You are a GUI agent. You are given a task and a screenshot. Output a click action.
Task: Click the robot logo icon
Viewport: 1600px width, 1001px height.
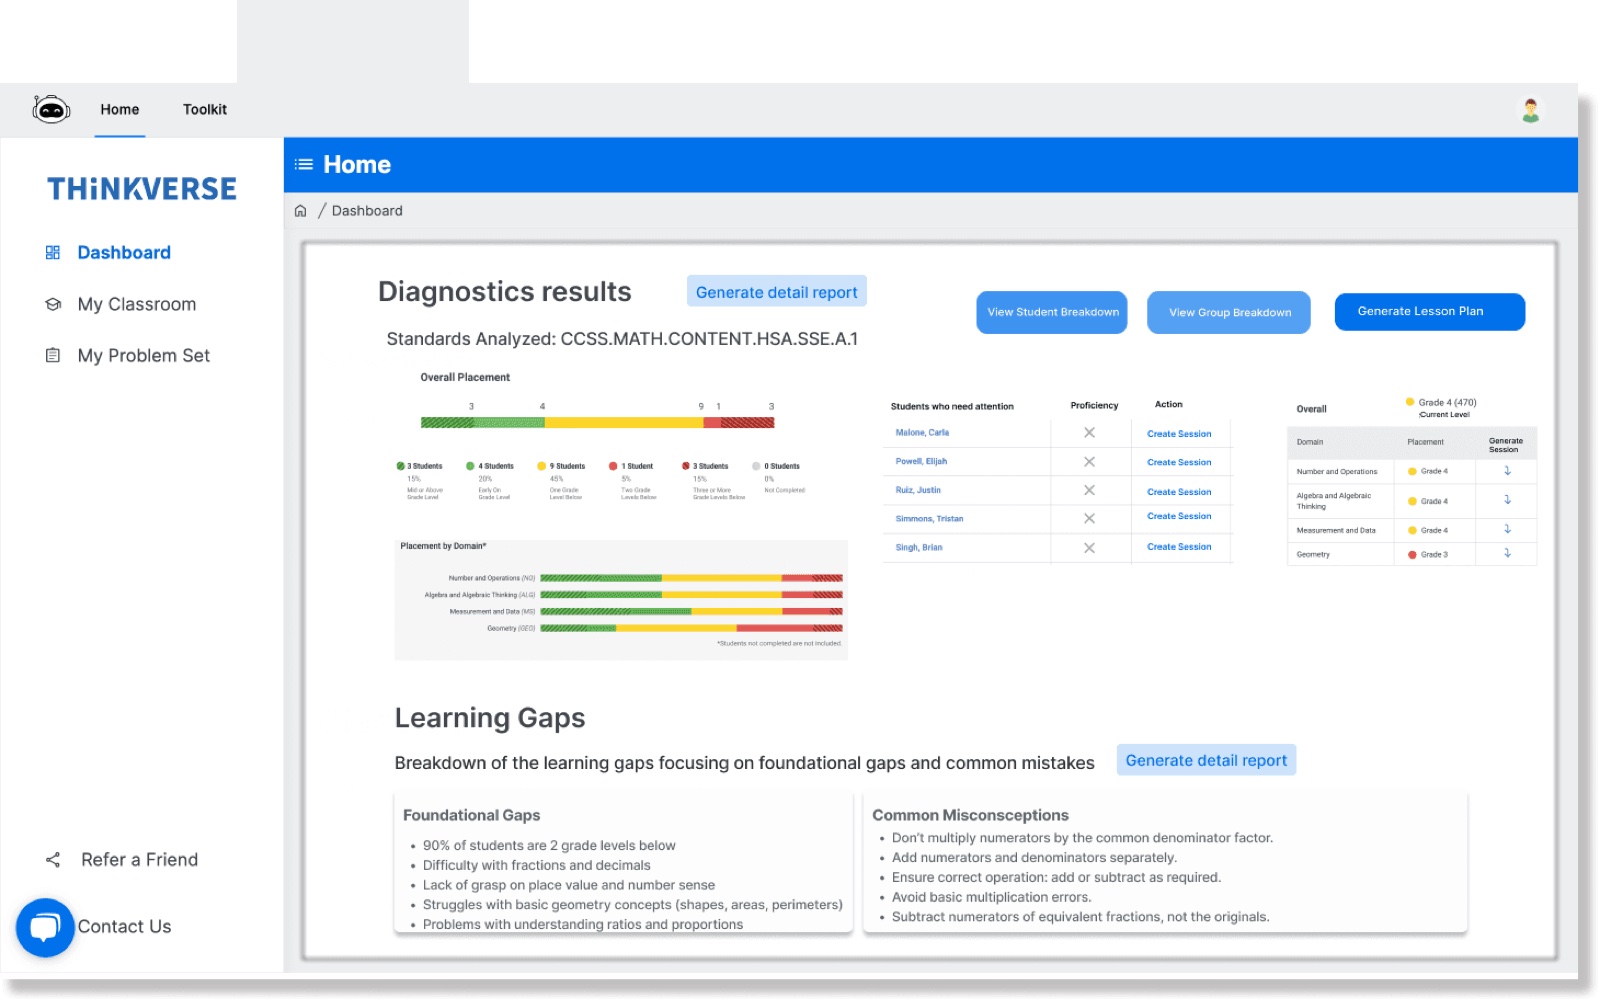pos(51,109)
